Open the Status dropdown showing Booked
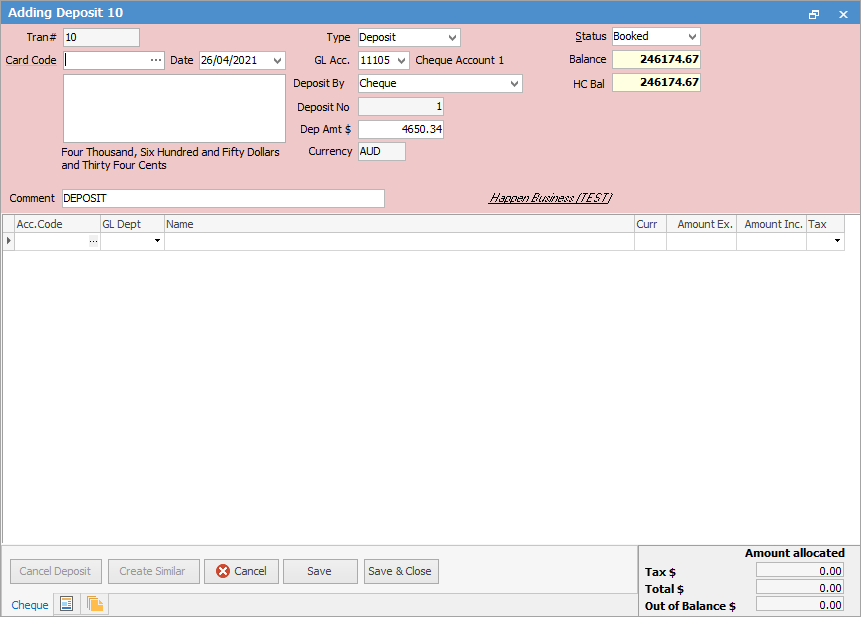Viewport: 861px width, 617px height. pos(691,36)
